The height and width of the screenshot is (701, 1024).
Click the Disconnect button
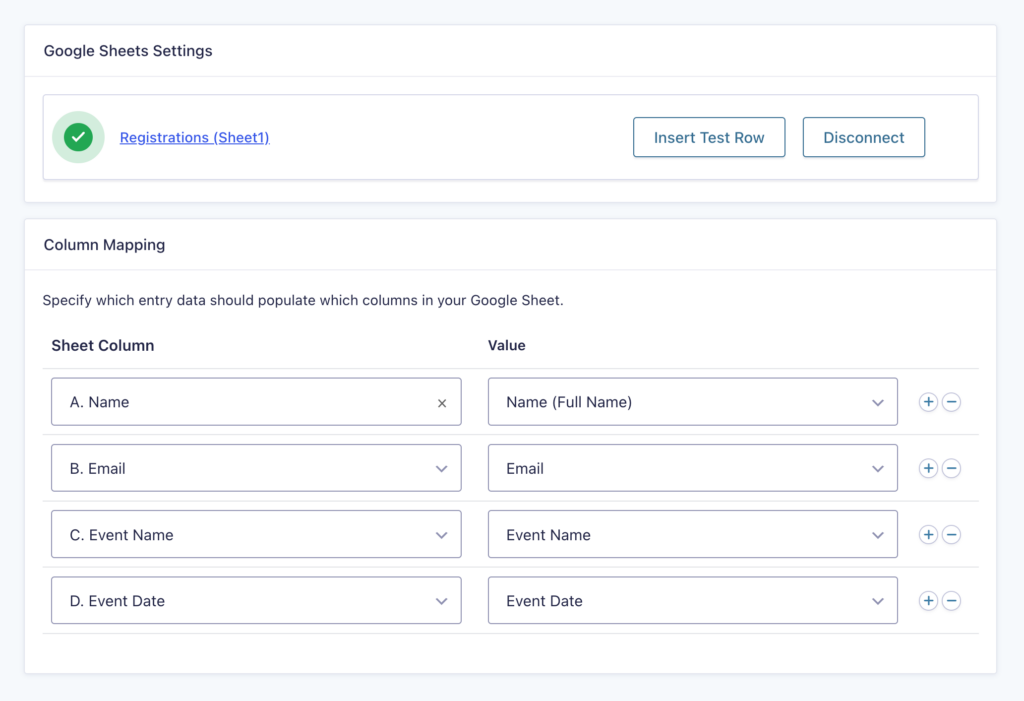pyautogui.click(x=863, y=137)
